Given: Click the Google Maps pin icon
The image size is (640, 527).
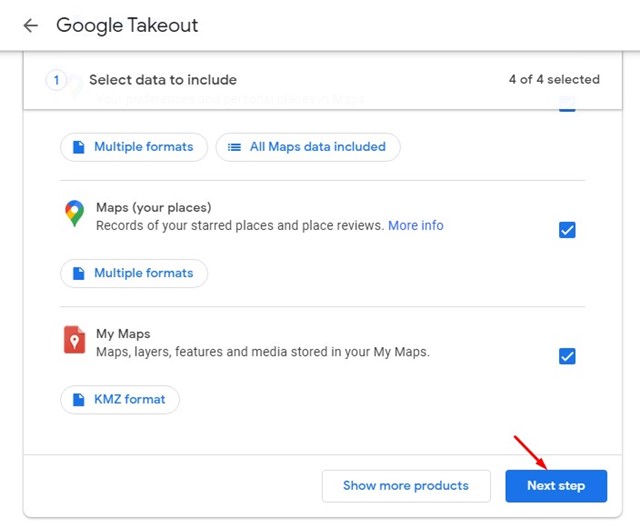Looking at the screenshot, I should pos(74,213).
